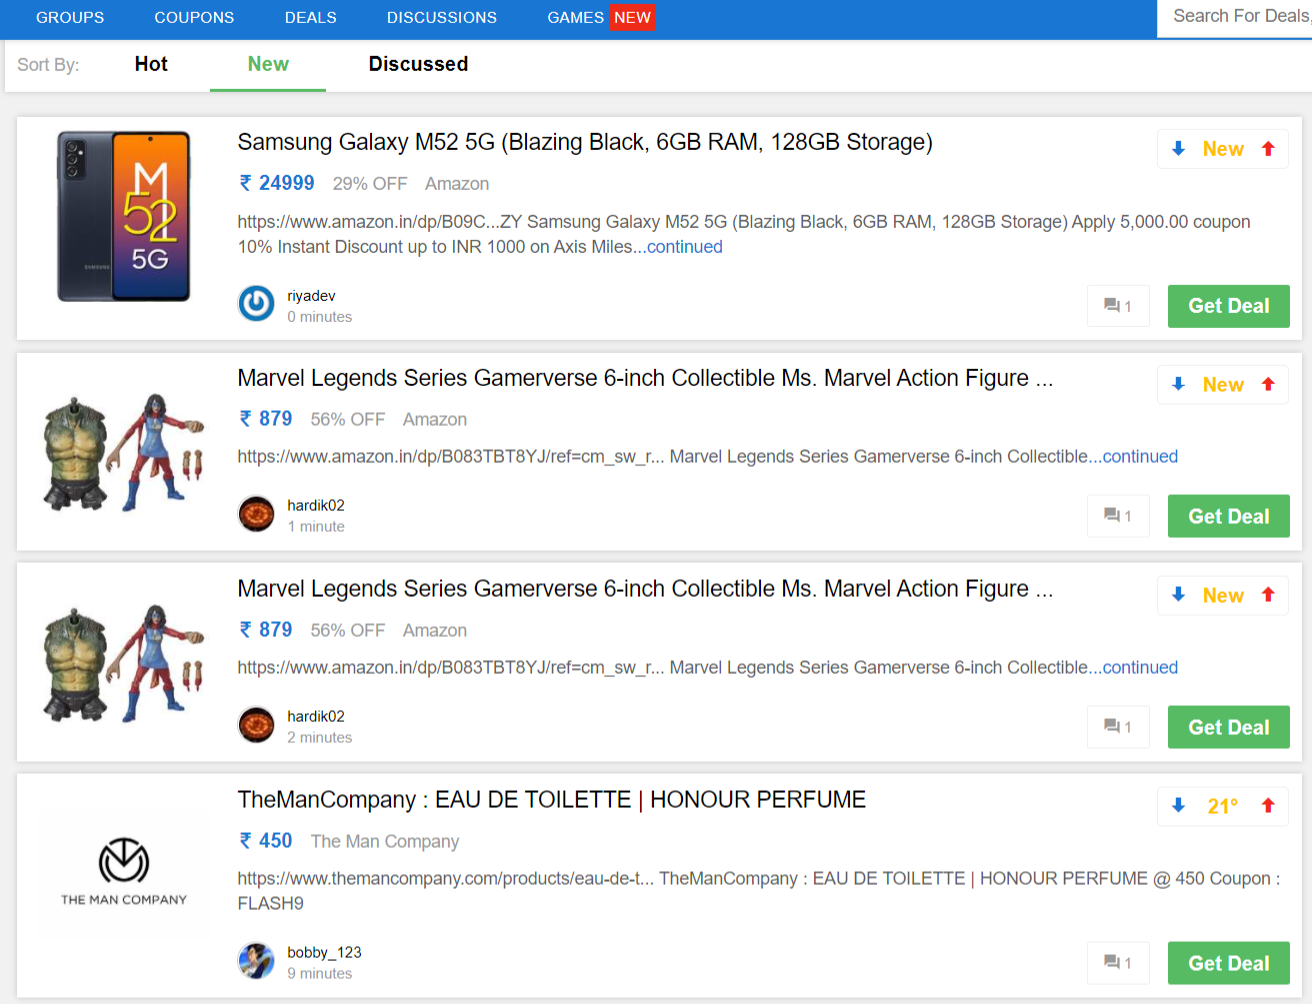Open the Samsung Galaxy M52 phone thumbnail
This screenshot has width=1312, height=1004.
coord(124,216)
